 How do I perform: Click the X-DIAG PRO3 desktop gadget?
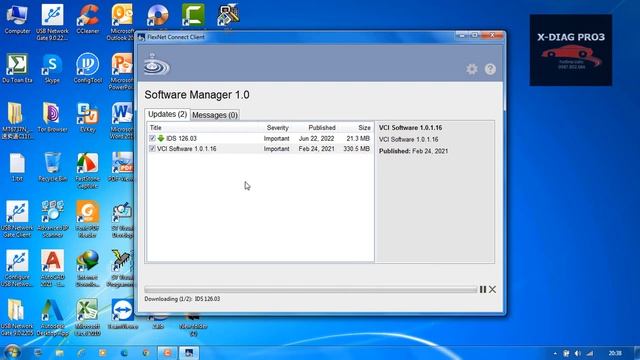[x=571, y=50]
